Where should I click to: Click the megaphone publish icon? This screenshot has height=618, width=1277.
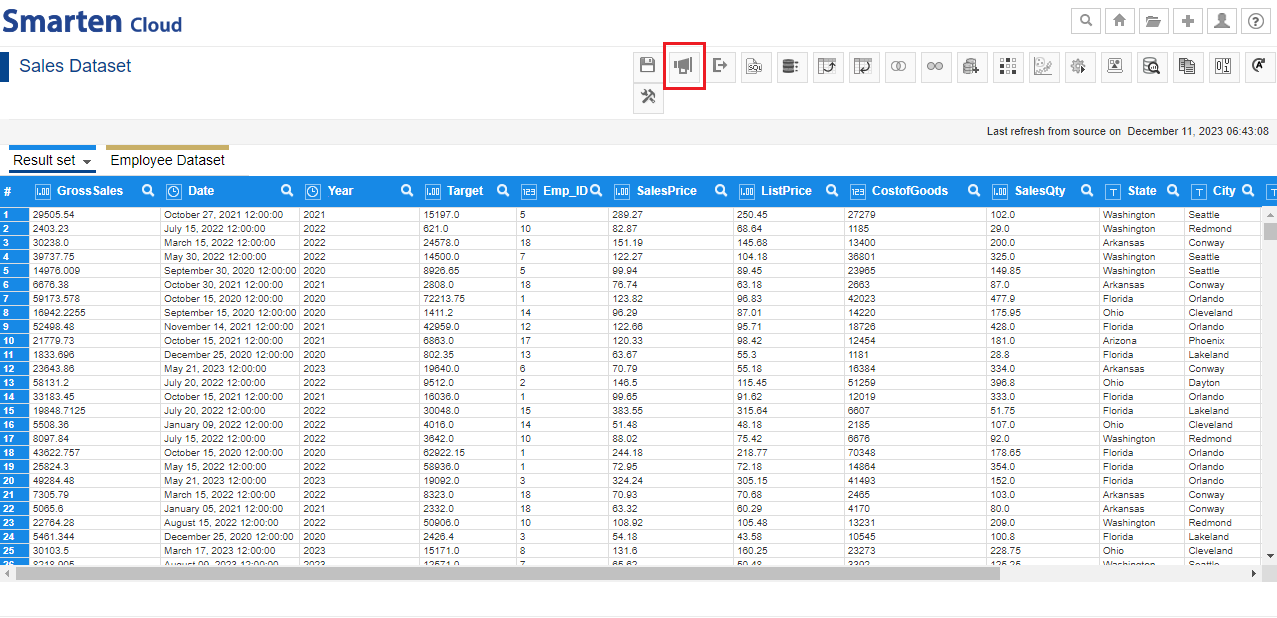[684, 66]
